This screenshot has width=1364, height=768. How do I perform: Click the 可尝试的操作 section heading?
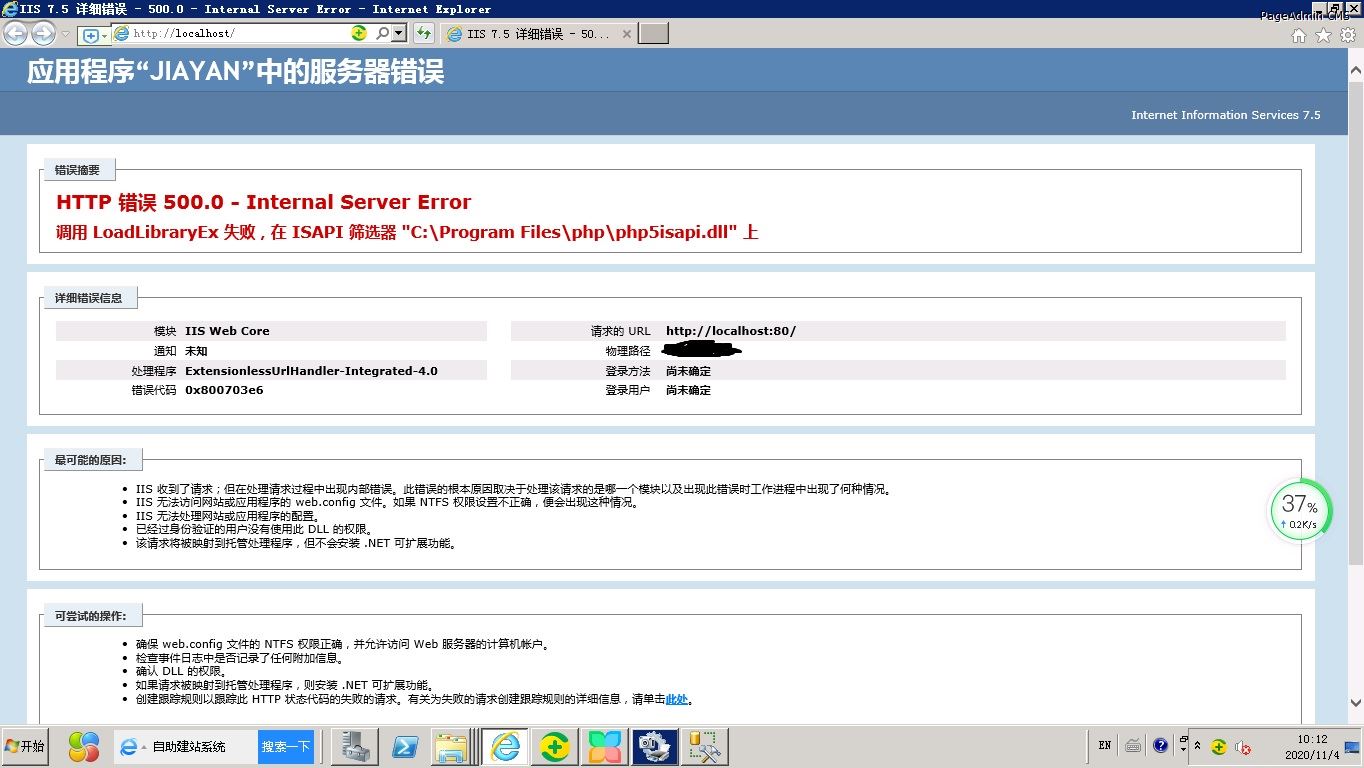91,615
